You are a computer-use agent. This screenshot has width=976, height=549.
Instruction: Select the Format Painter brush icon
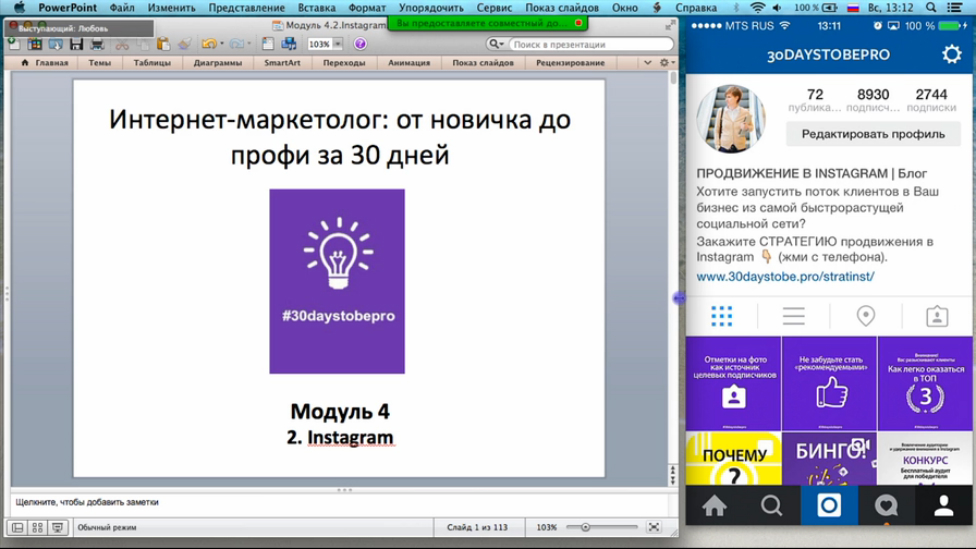tap(184, 44)
